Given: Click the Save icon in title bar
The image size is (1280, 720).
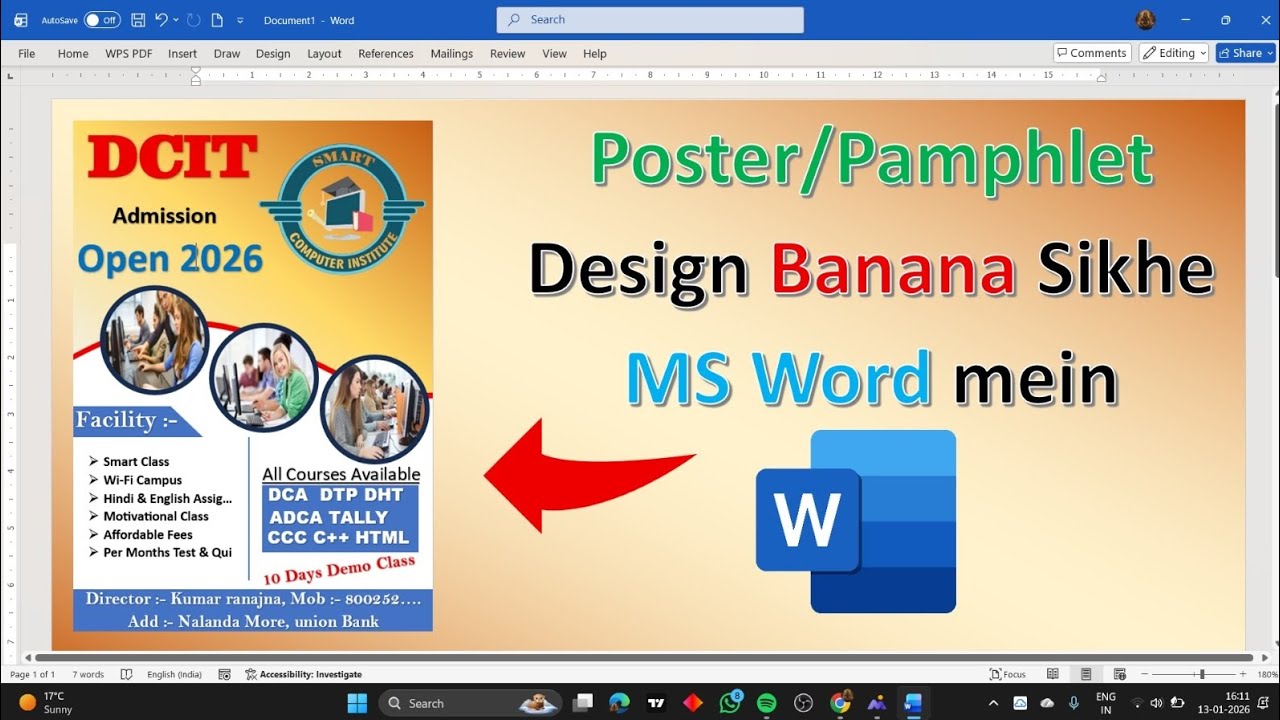Looking at the screenshot, I should tap(138, 20).
